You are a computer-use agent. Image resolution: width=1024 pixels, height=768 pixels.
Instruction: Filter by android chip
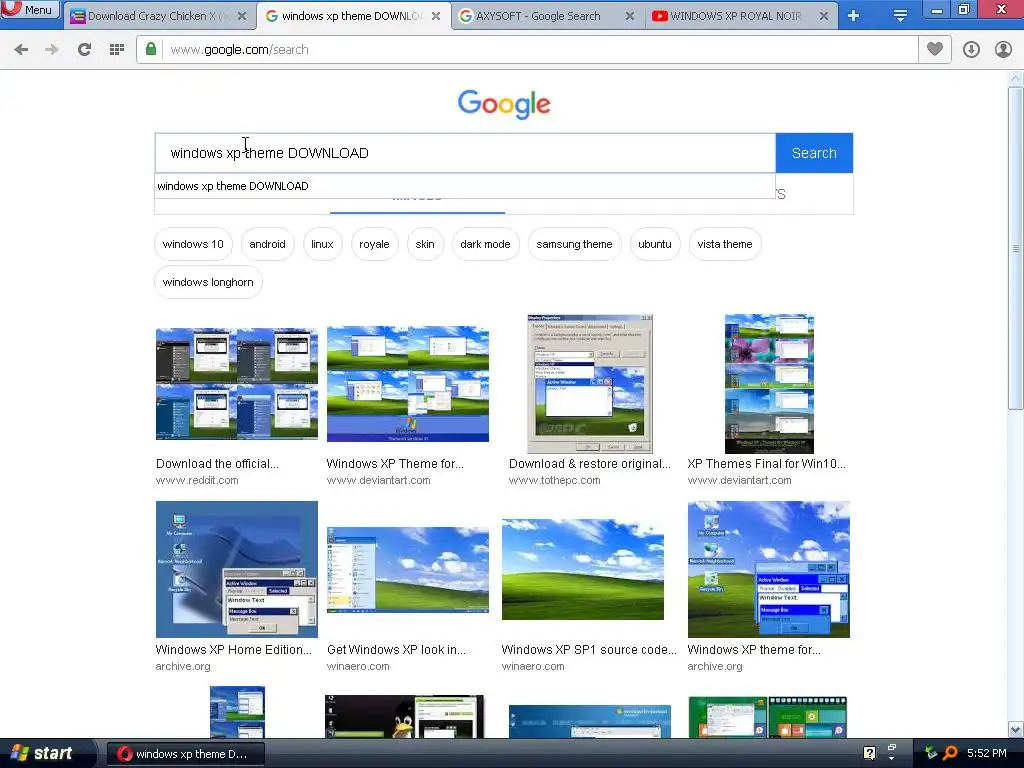267,244
